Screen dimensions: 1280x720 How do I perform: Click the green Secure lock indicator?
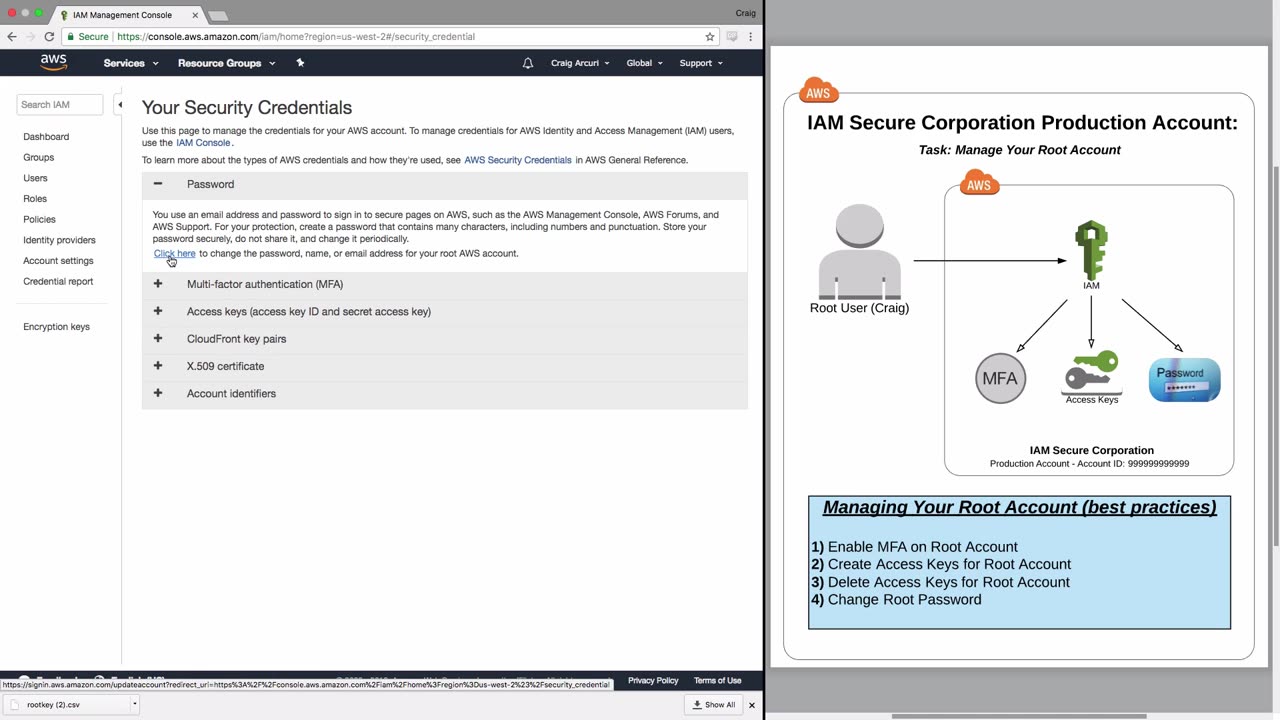pyautogui.click(x=88, y=37)
